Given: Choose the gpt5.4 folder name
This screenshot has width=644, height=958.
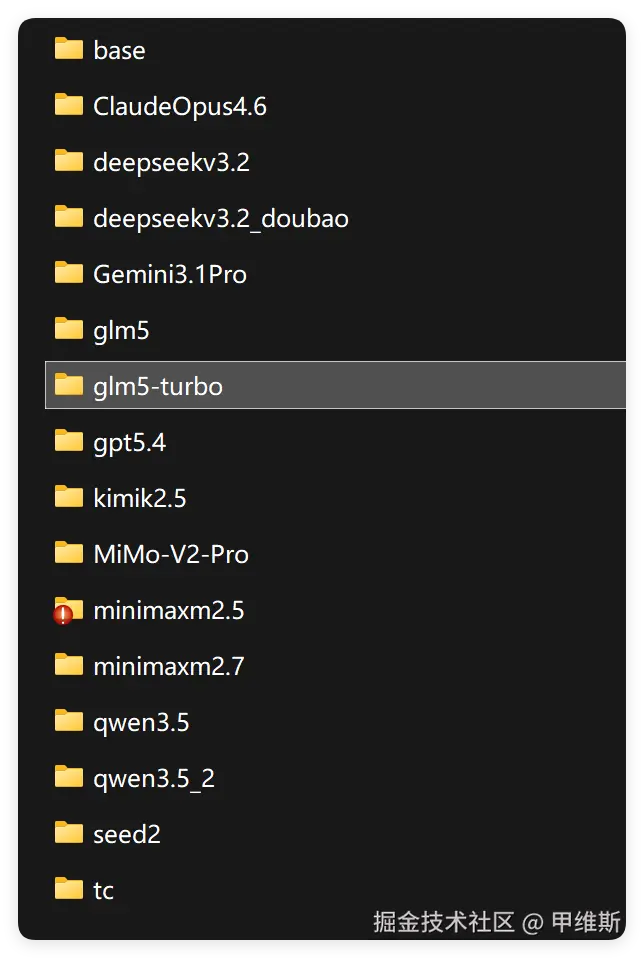Looking at the screenshot, I should pos(130,442).
